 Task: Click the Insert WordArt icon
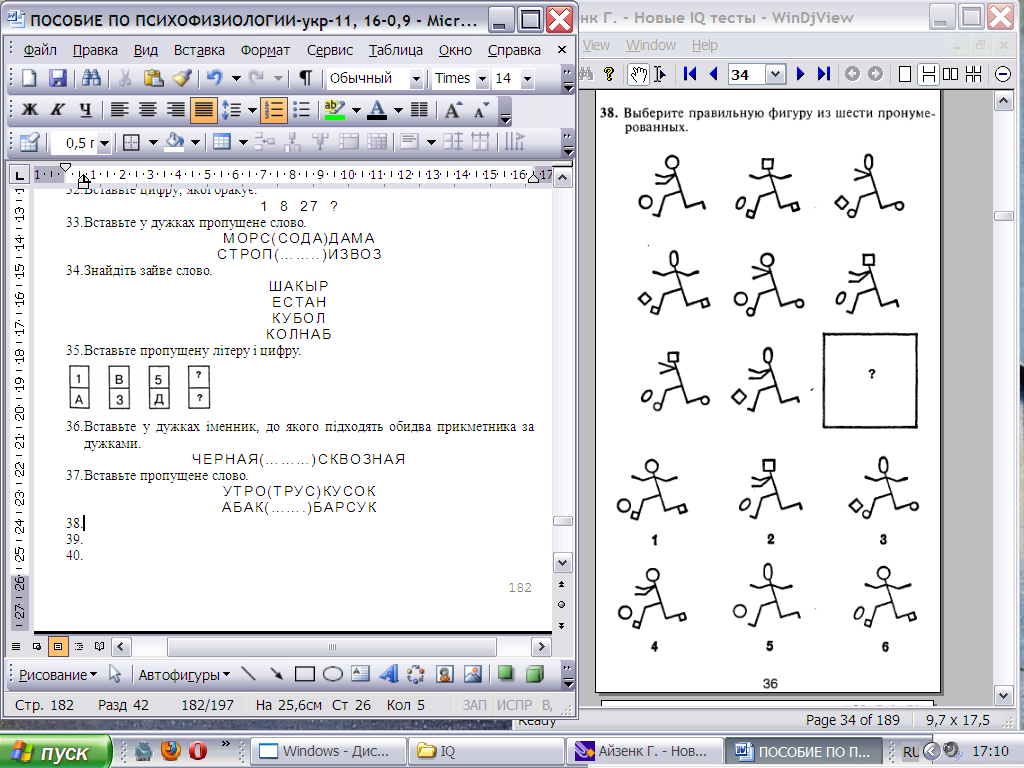389,674
